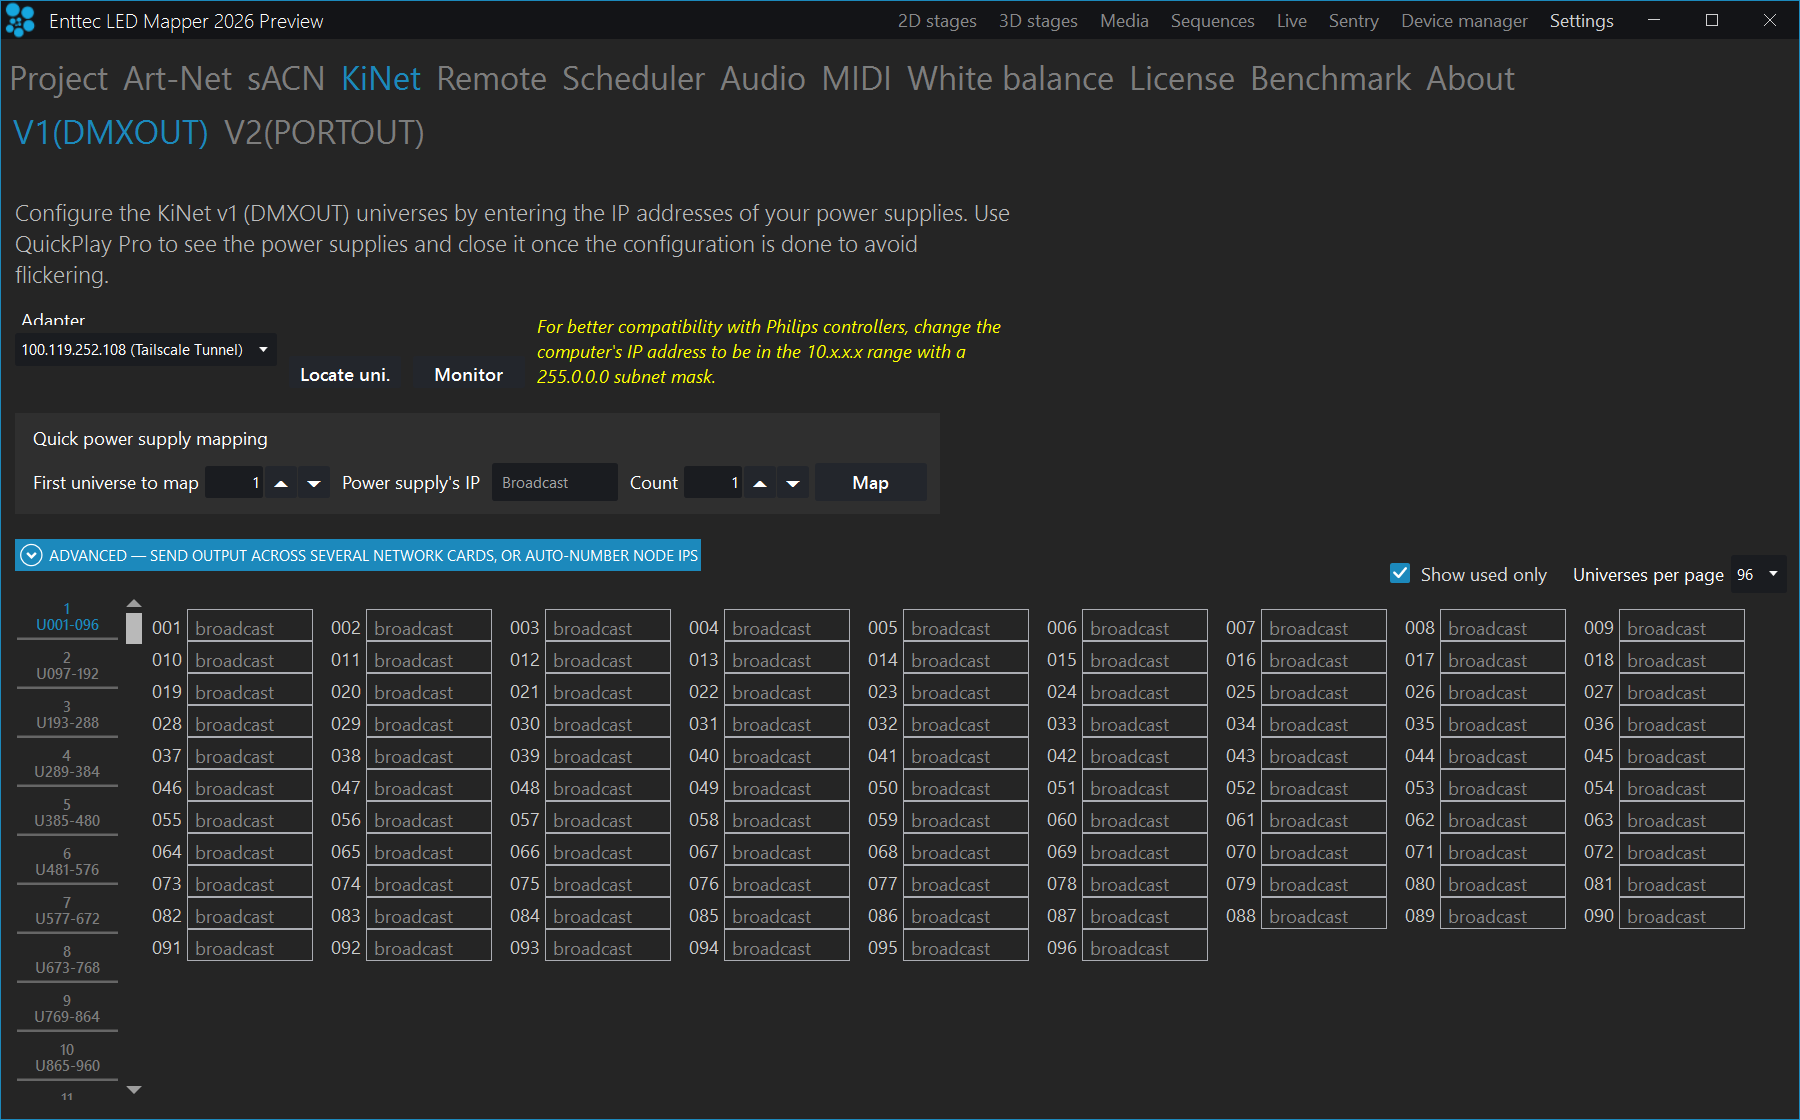The width and height of the screenshot is (1800, 1120).
Task: Switch to V2(PORTOUT) sub-tab
Action: coord(324,132)
